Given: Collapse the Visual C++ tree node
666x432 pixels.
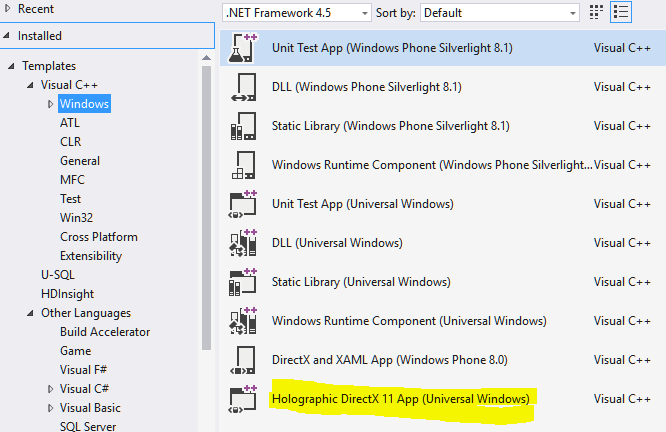Looking at the screenshot, I should pyautogui.click(x=30, y=85).
